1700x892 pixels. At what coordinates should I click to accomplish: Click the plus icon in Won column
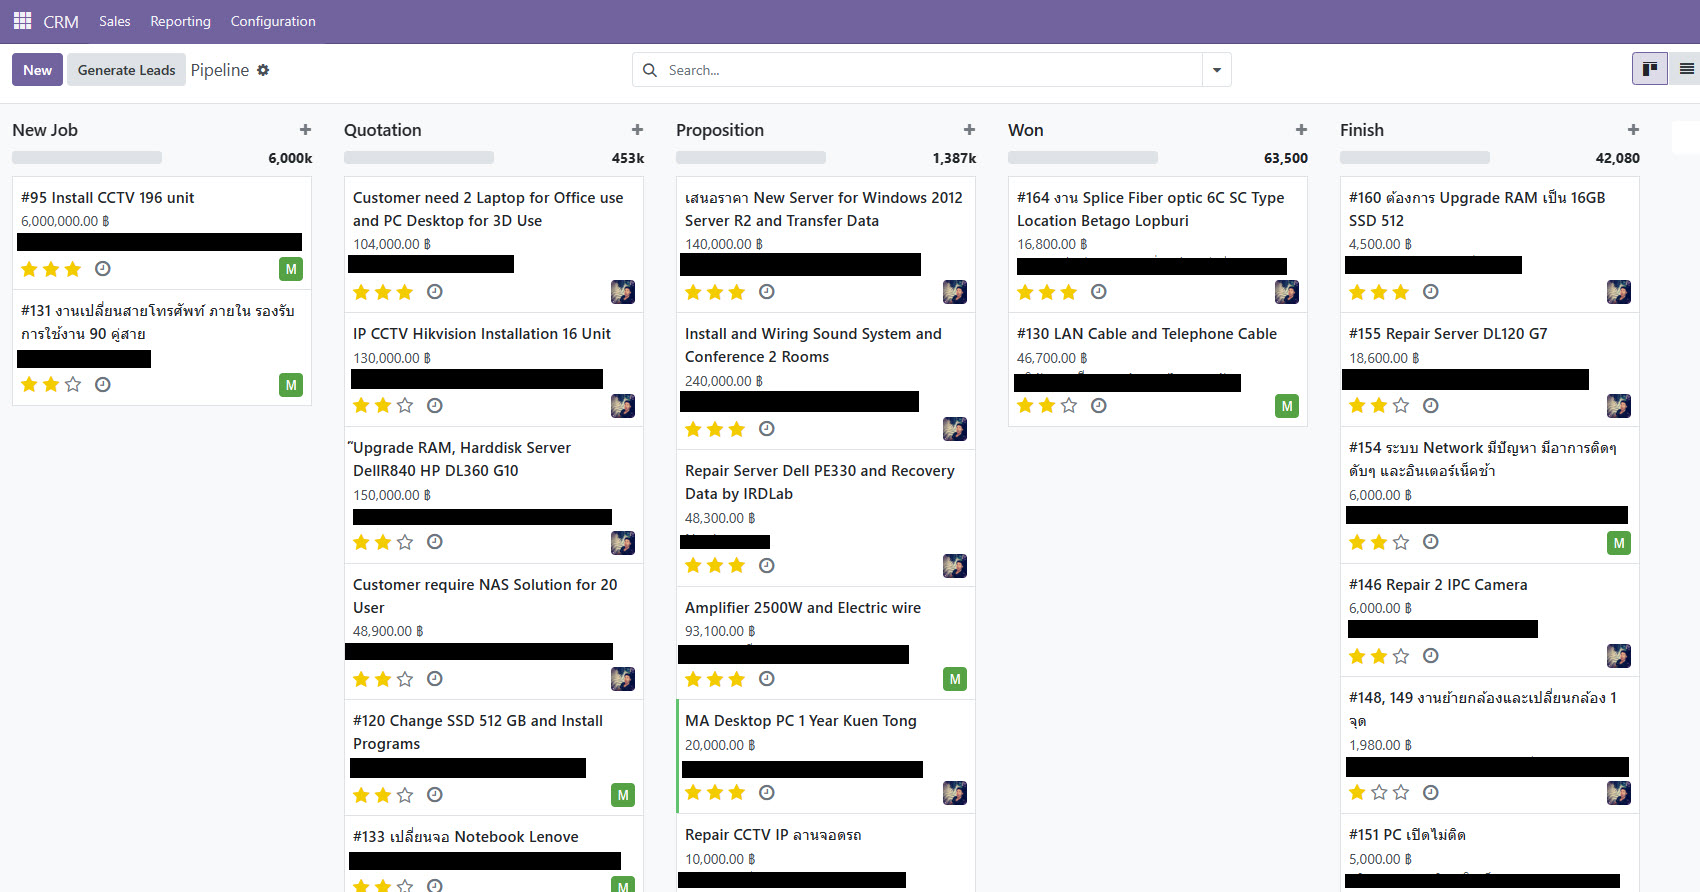pos(1301,130)
